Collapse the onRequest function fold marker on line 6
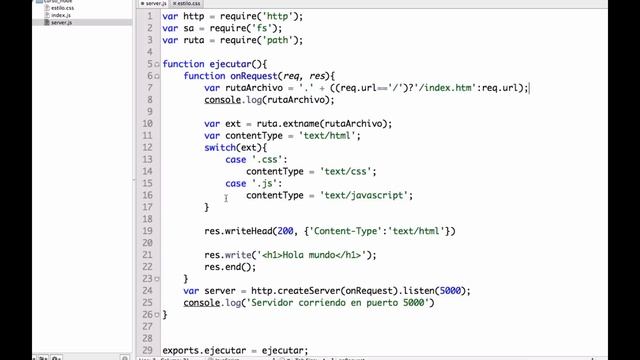Screen dimensions: 640x360 pos(157,76)
